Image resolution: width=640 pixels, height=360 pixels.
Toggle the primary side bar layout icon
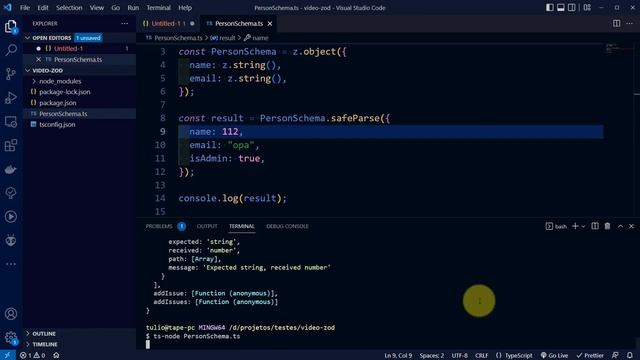click(550, 8)
